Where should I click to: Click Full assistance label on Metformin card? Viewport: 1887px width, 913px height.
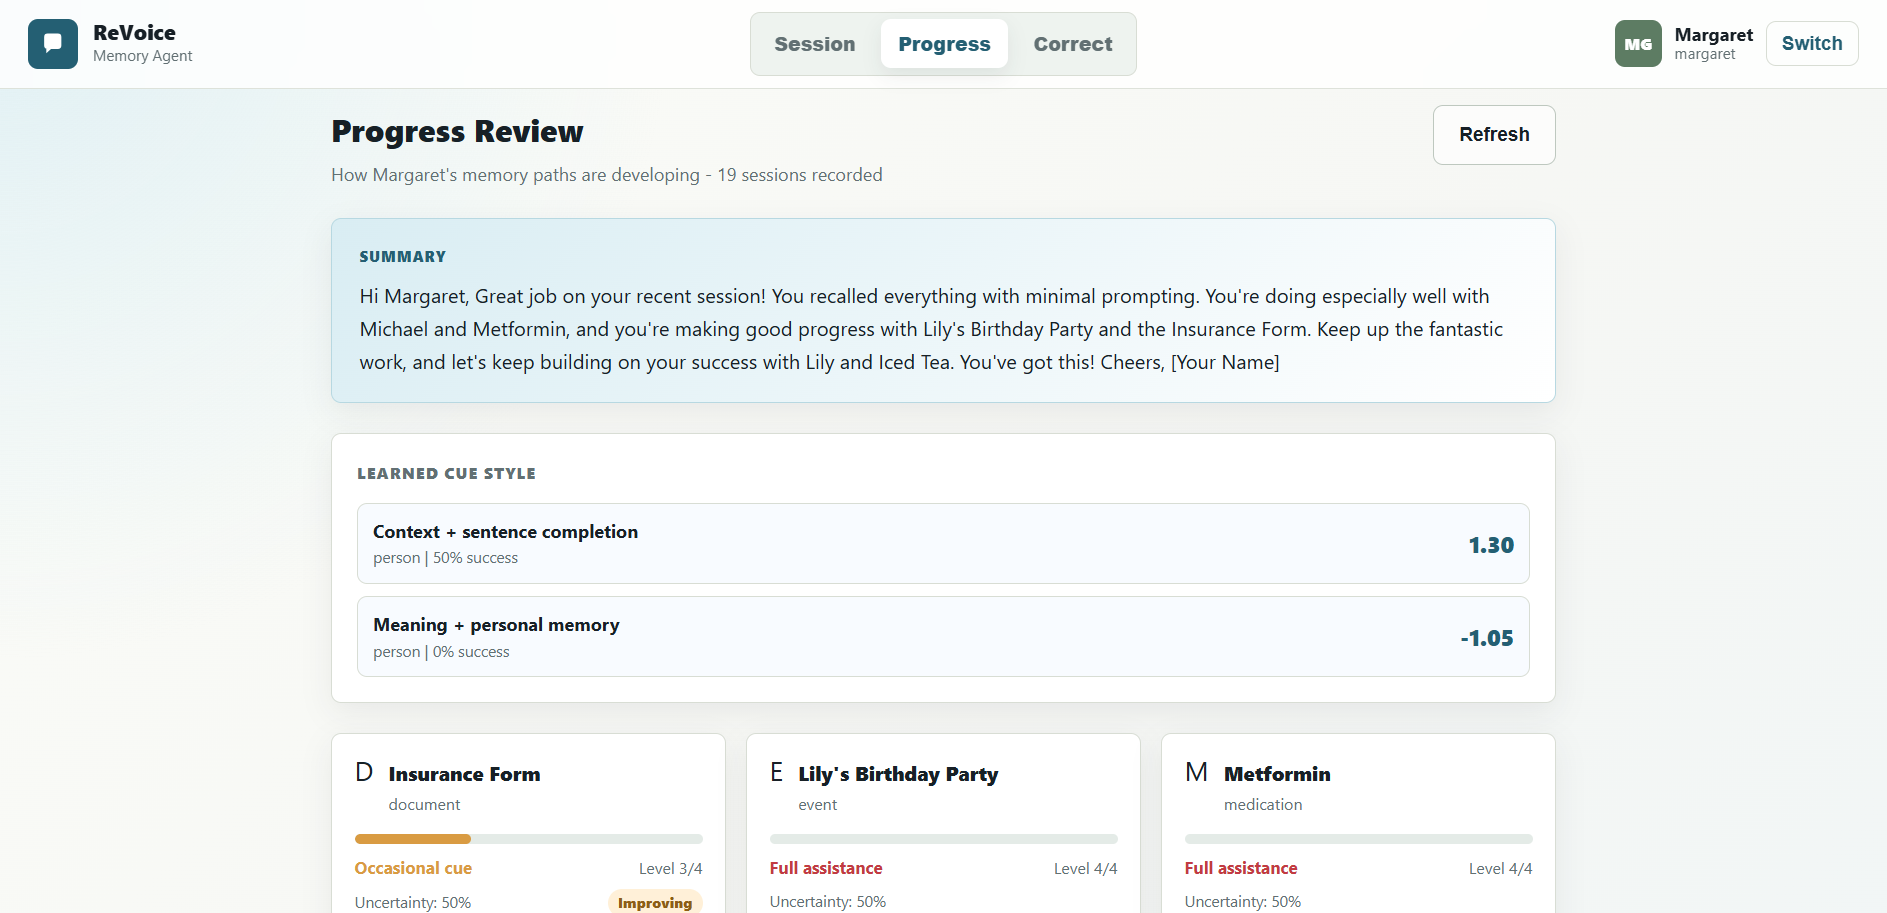[x=1241, y=868]
